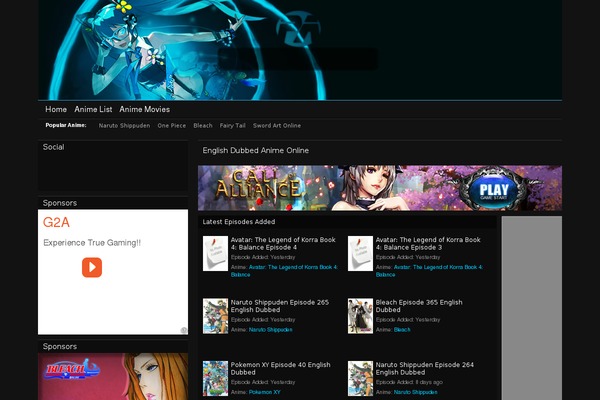Open Bleach Episode 365 English Dubbed title

[419, 306]
